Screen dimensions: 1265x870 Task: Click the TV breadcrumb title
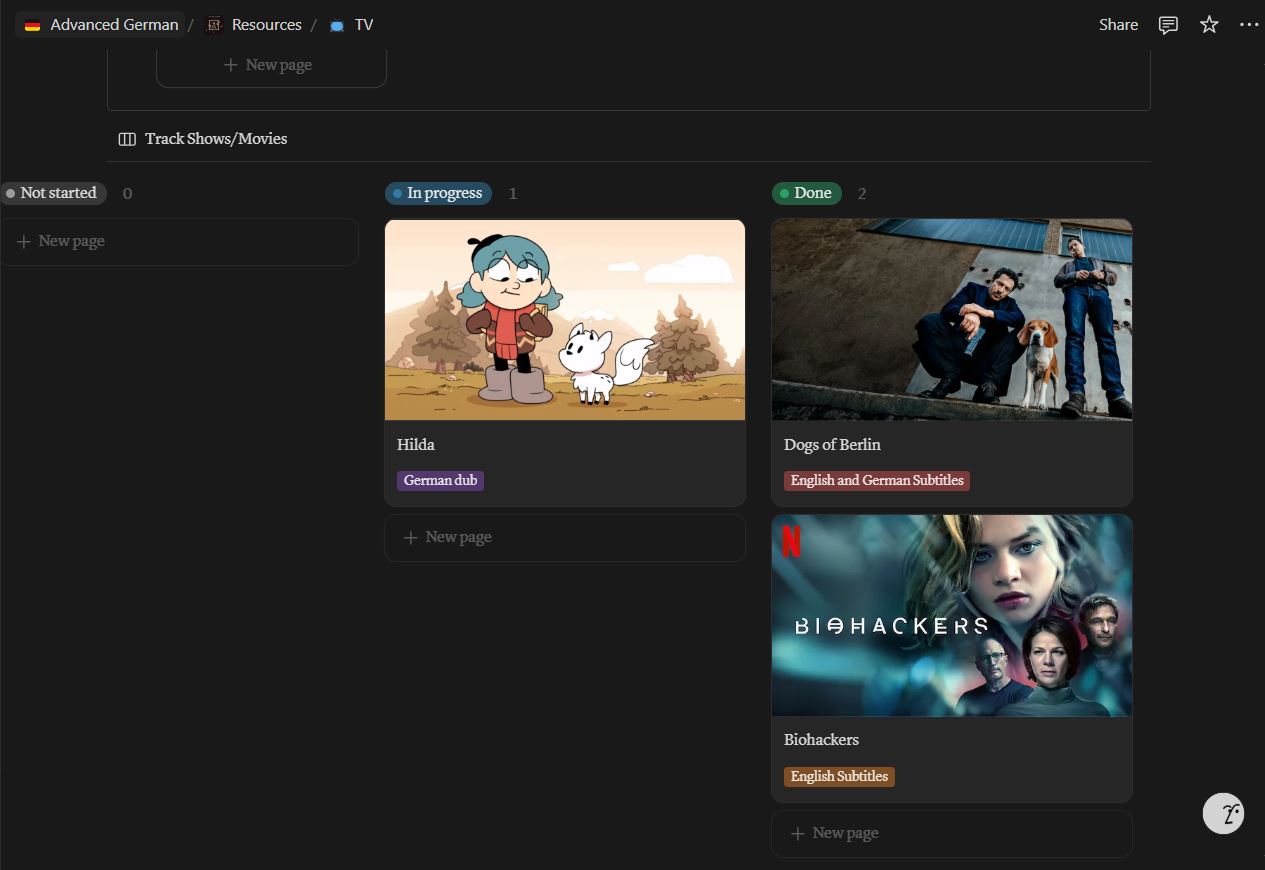click(x=364, y=25)
